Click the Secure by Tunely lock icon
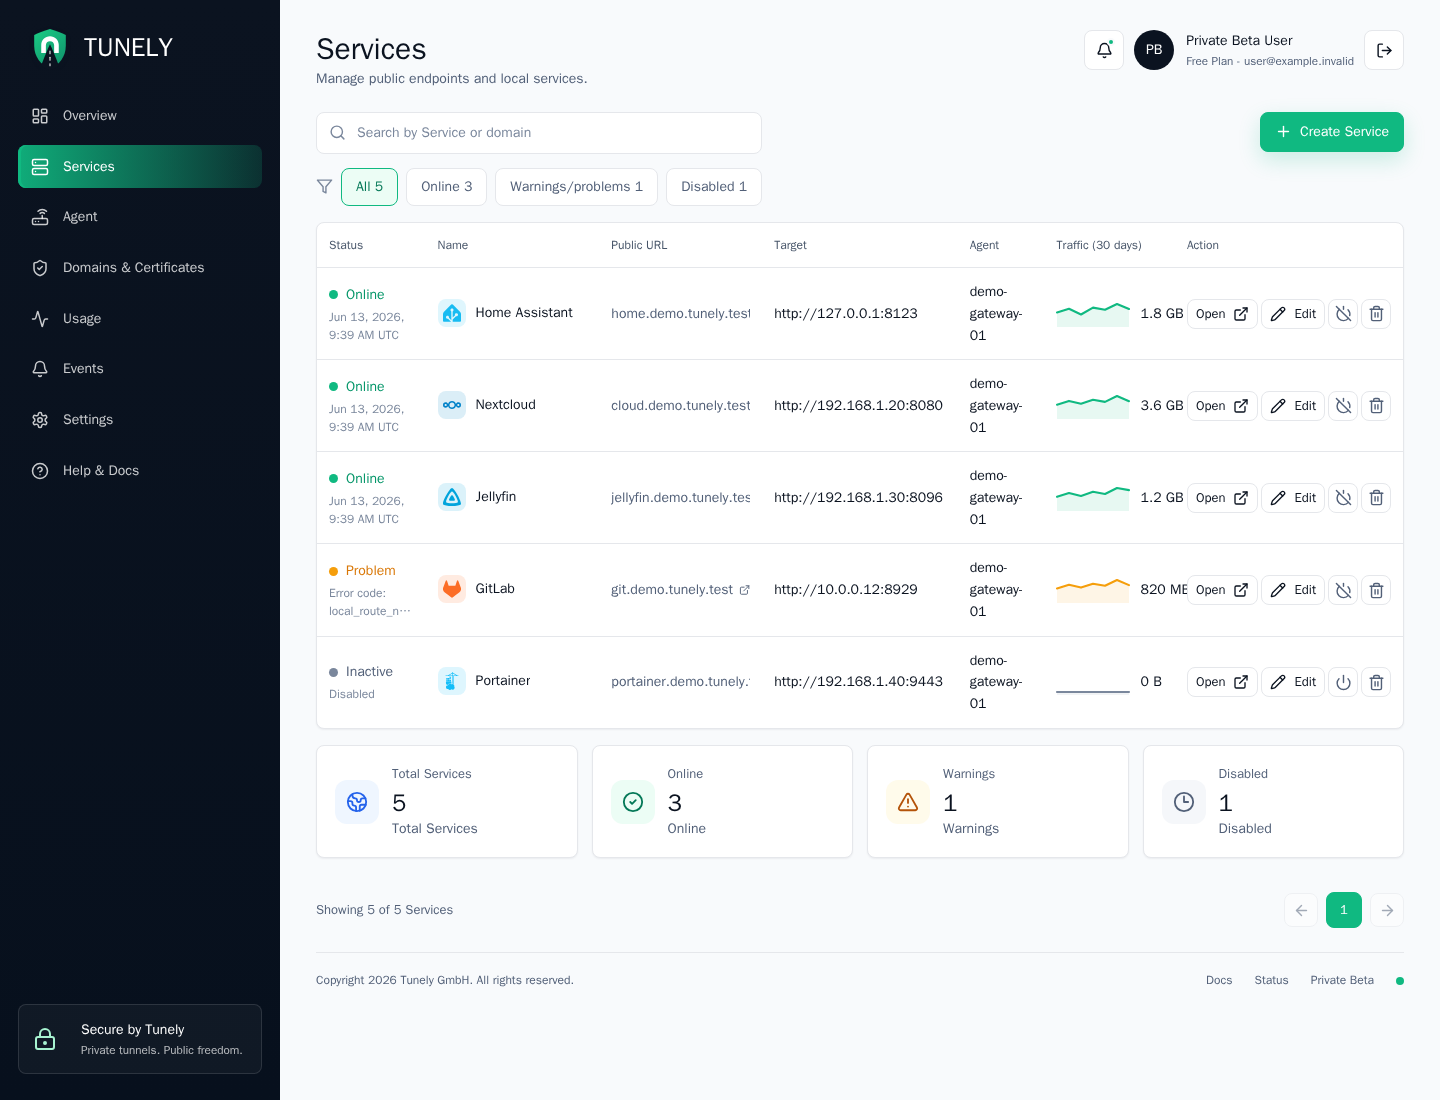The width and height of the screenshot is (1440, 1100). coord(45,1039)
